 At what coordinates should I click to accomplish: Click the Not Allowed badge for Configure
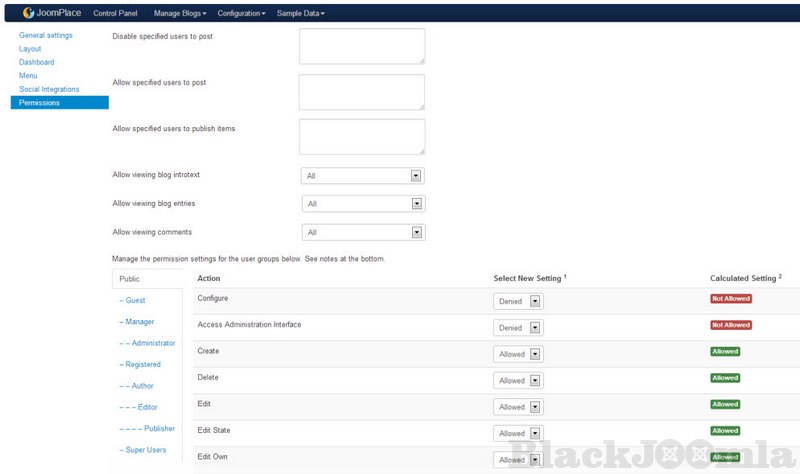pyautogui.click(x=730, y=298)
